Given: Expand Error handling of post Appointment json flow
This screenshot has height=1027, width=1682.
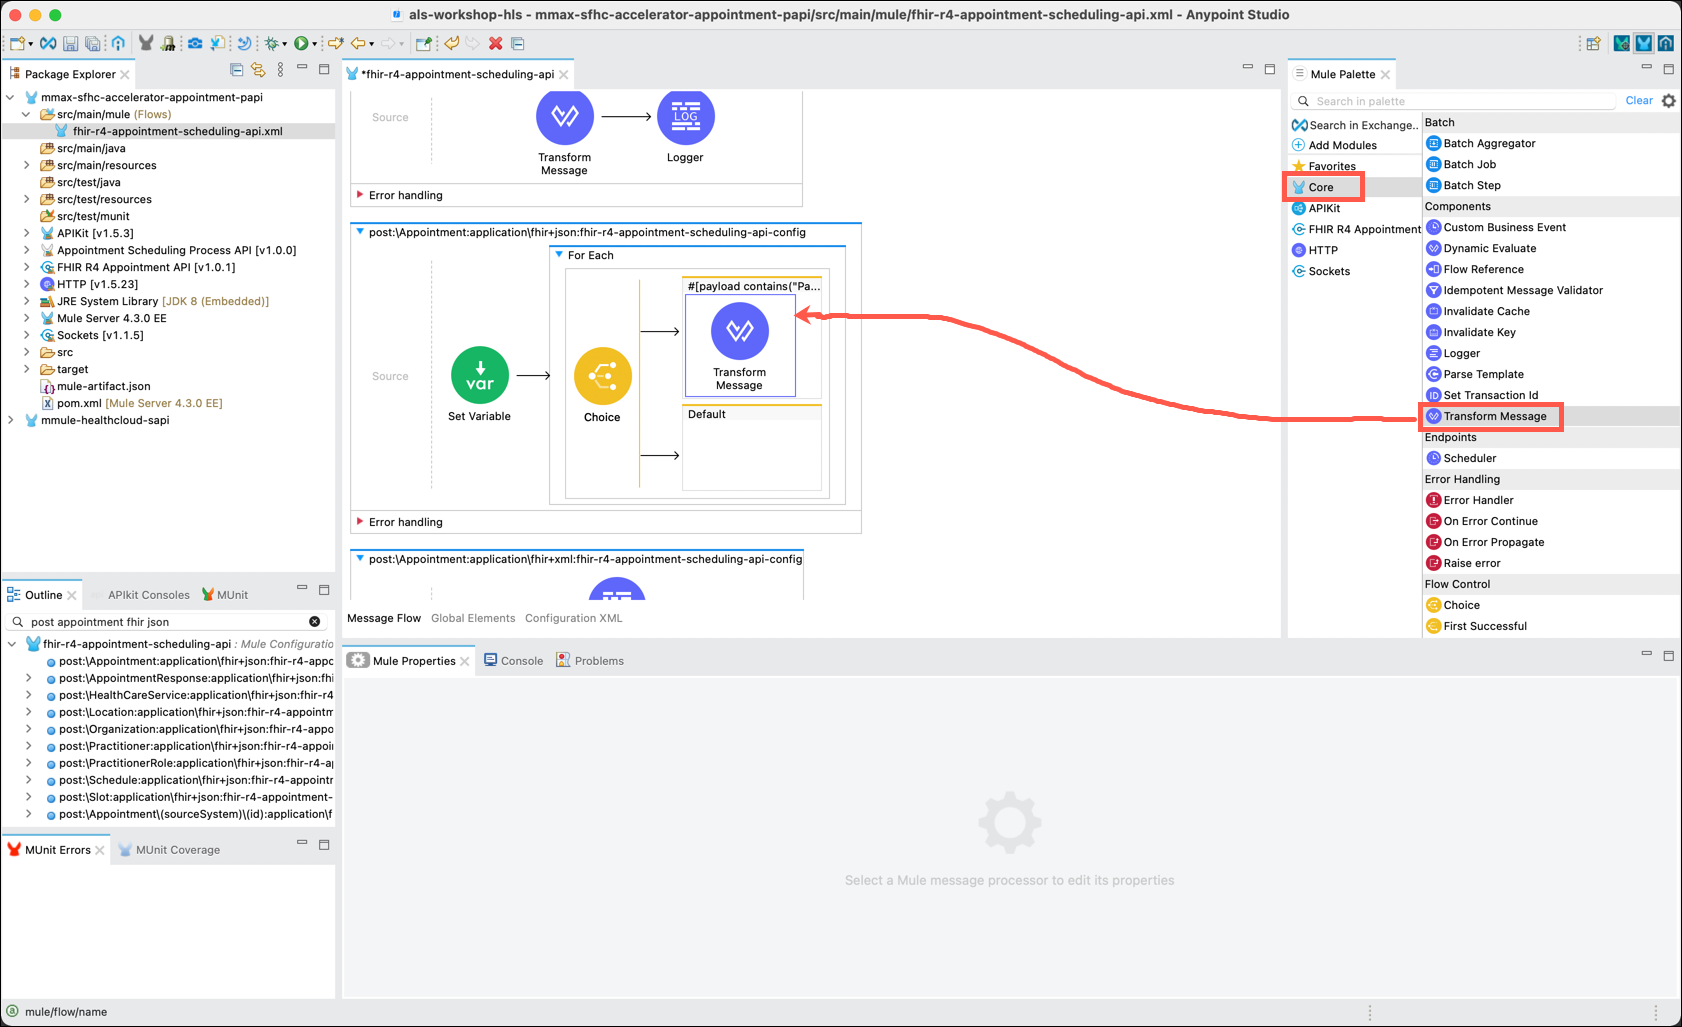Looking at the screenshot, I should pos(360,521).
